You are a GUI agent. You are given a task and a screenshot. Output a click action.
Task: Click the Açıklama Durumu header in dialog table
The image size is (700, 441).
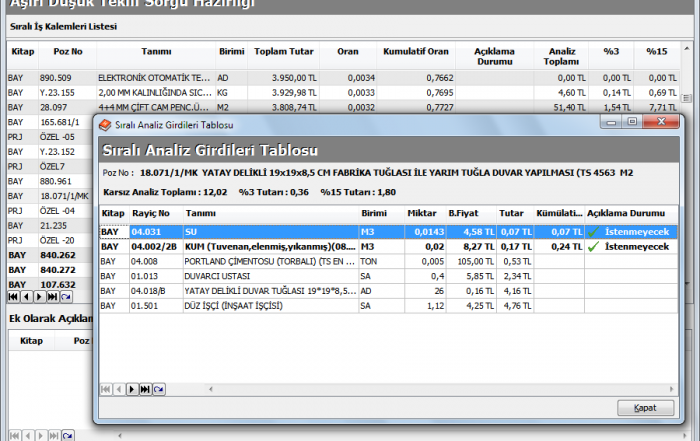tap(626, 213)
